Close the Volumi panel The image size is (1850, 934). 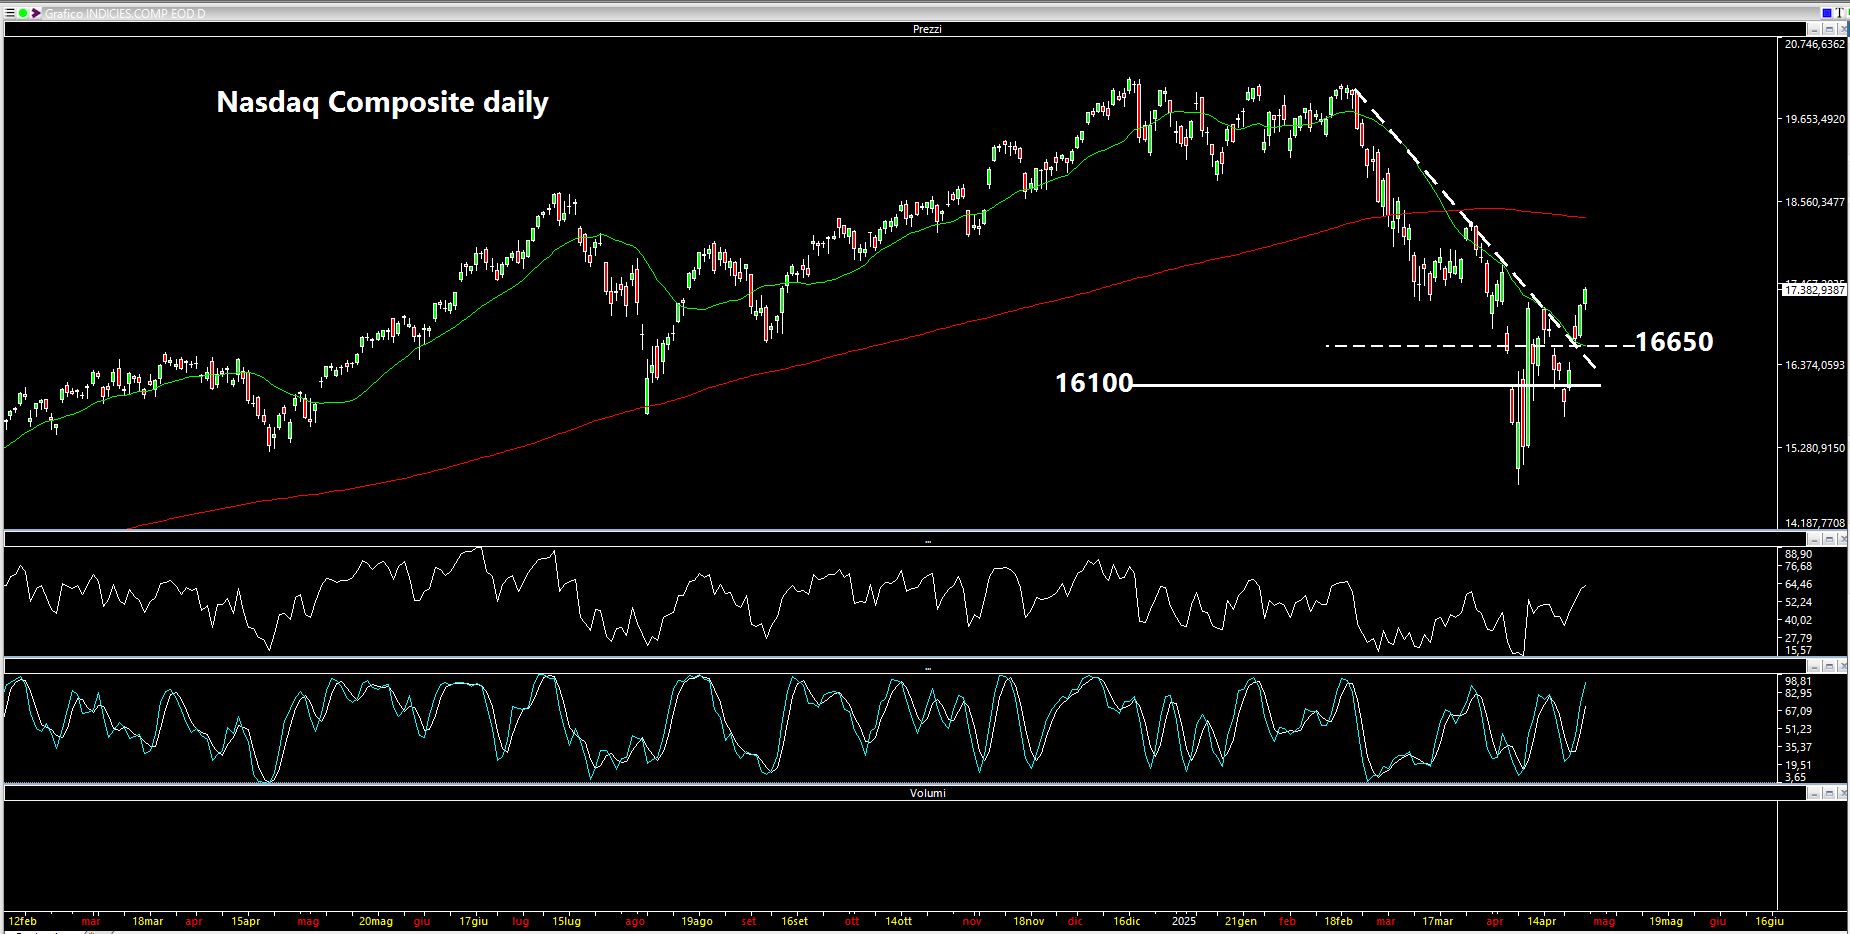click(x=1842, y=793)
